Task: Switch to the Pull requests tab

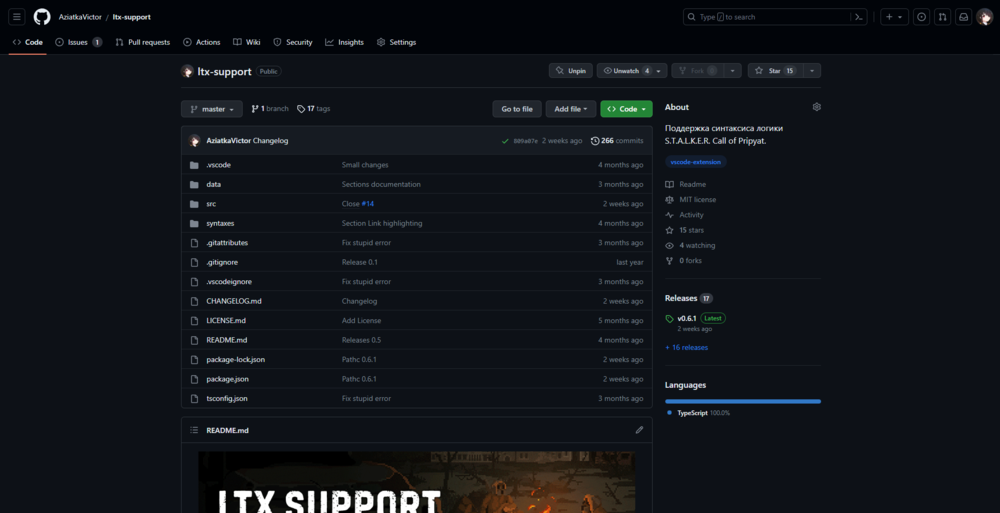Action: pyautogui.click(x=143, y=42)
